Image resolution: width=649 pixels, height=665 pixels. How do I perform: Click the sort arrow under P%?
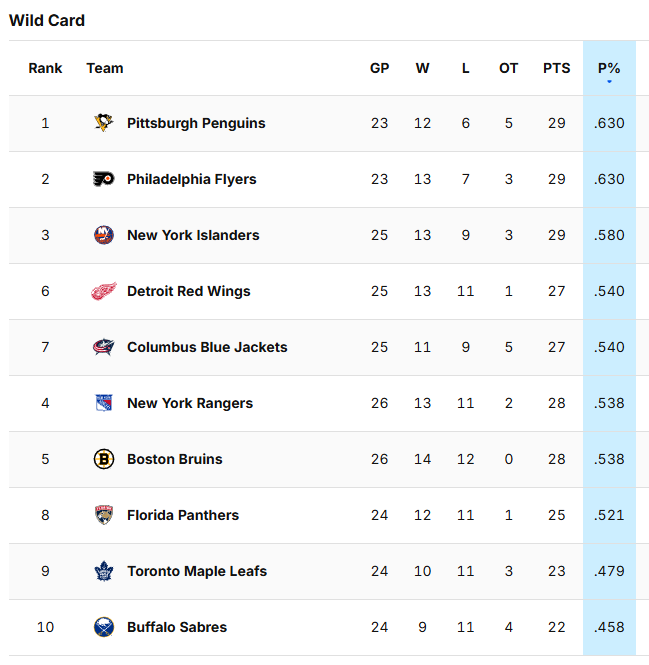coord(609,81)
